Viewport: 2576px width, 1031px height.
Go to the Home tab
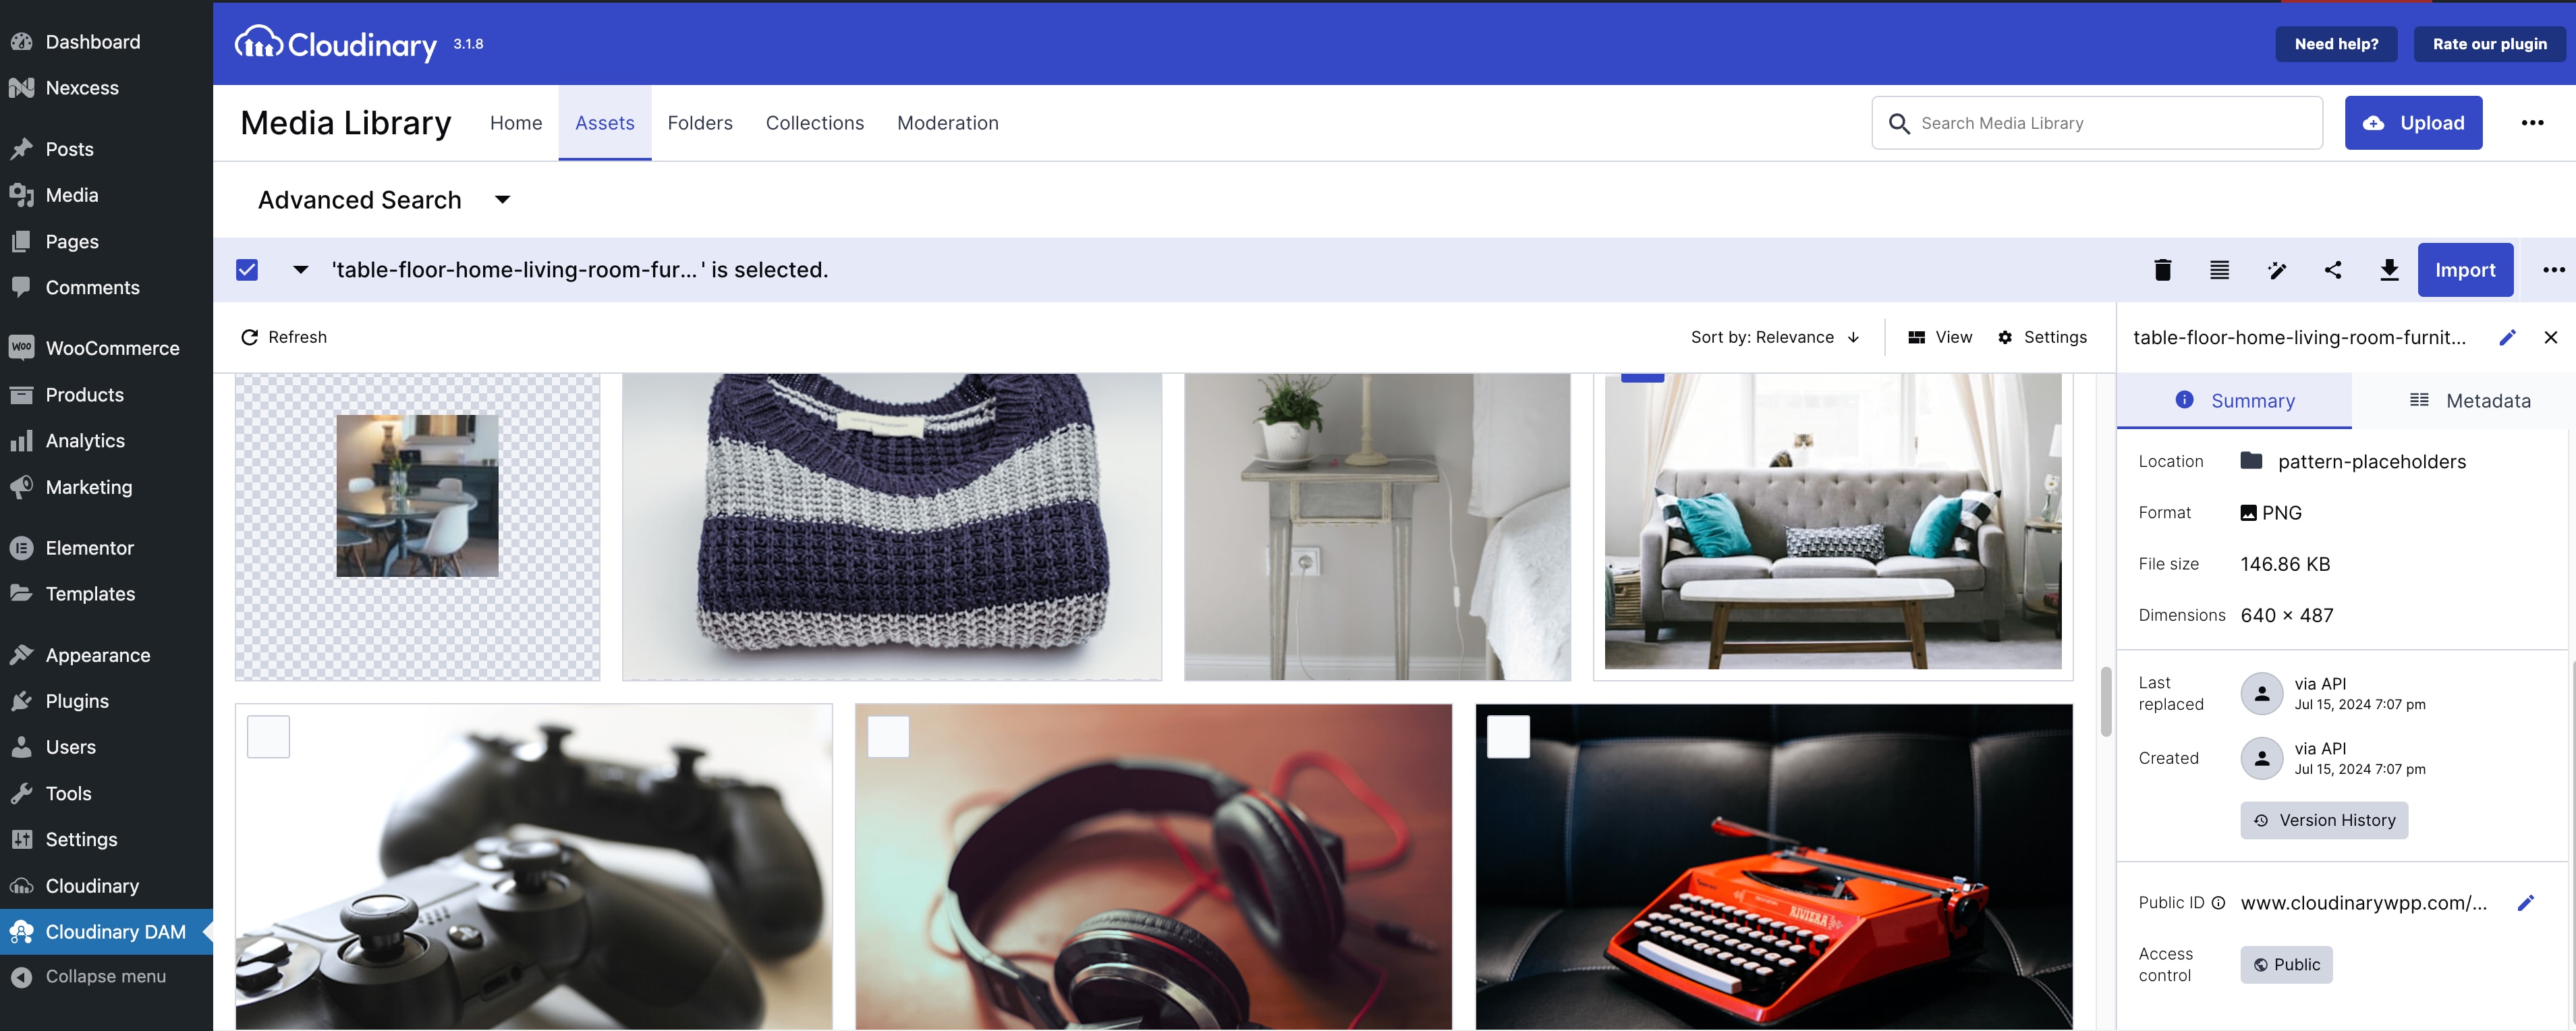coord(516,123)
